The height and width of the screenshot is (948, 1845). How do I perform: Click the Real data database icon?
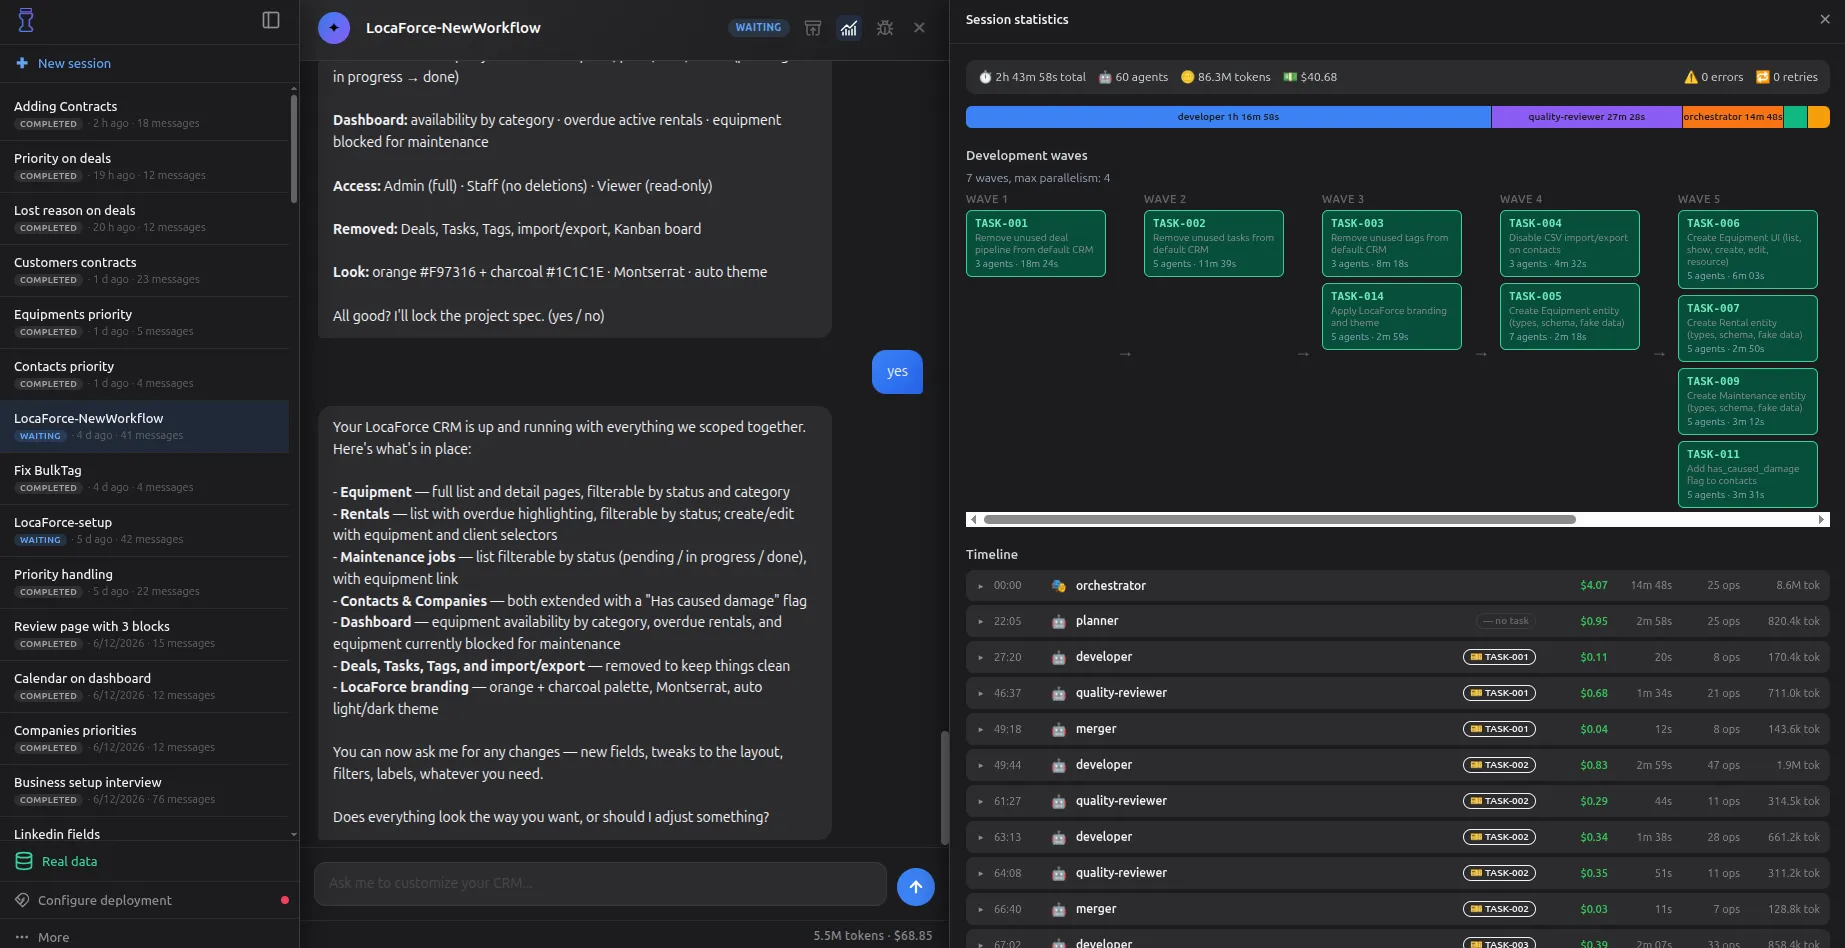click(24, 861)
